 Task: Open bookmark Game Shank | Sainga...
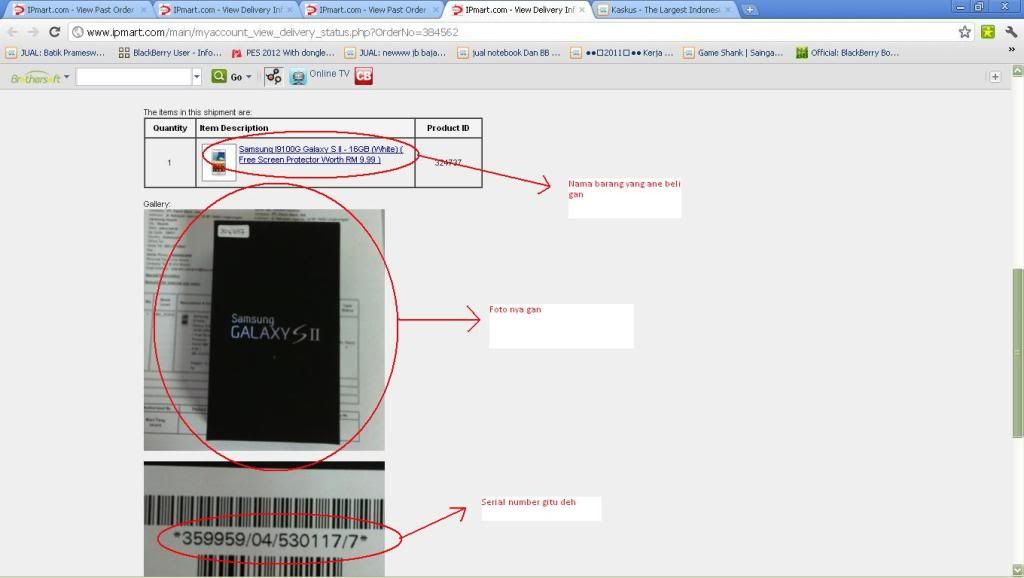(x=733, y=53)
